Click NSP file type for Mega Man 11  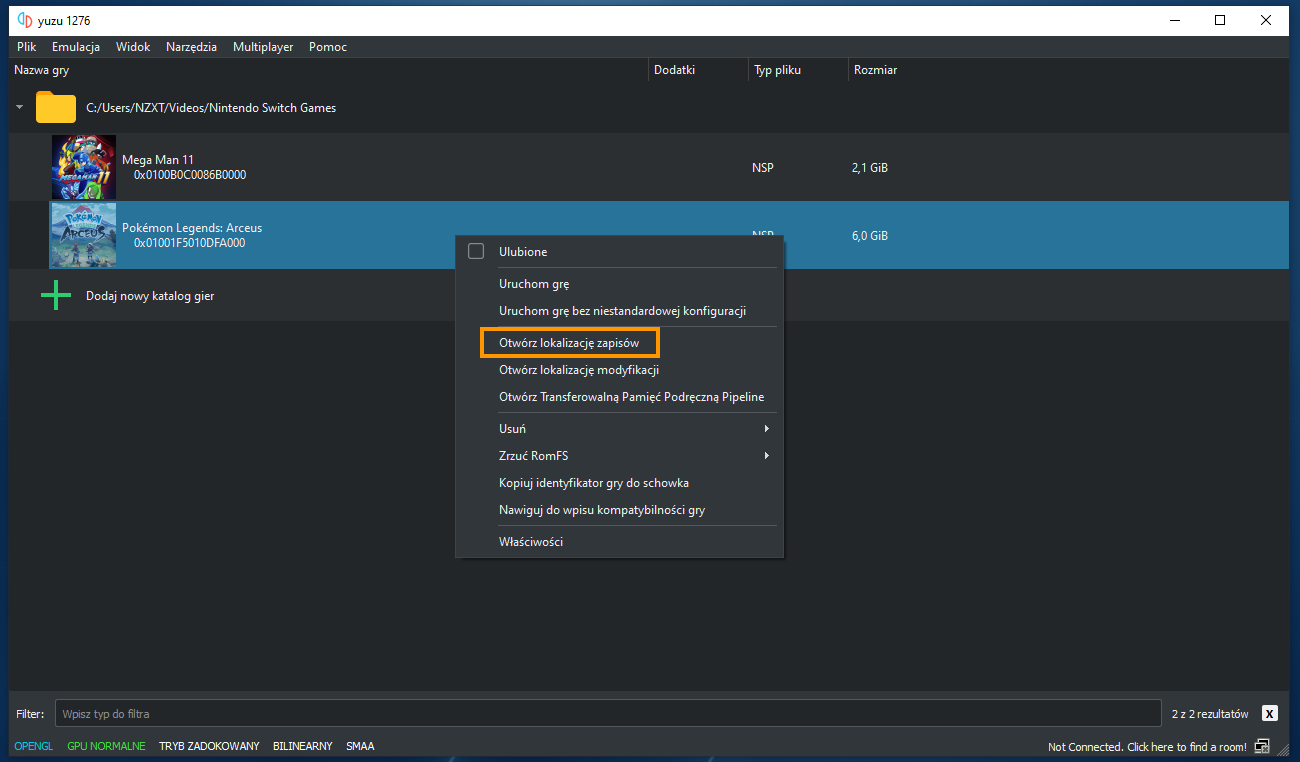click(x=763, y=168)
